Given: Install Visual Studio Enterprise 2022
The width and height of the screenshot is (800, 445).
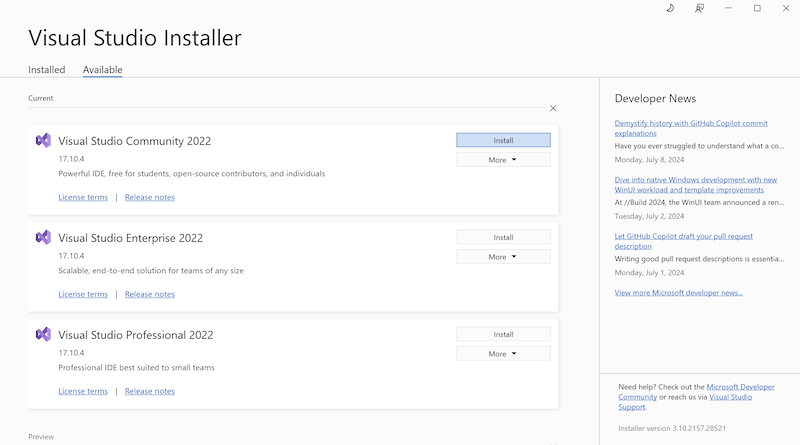Looking at the screenshot, I should click(503, 237).
